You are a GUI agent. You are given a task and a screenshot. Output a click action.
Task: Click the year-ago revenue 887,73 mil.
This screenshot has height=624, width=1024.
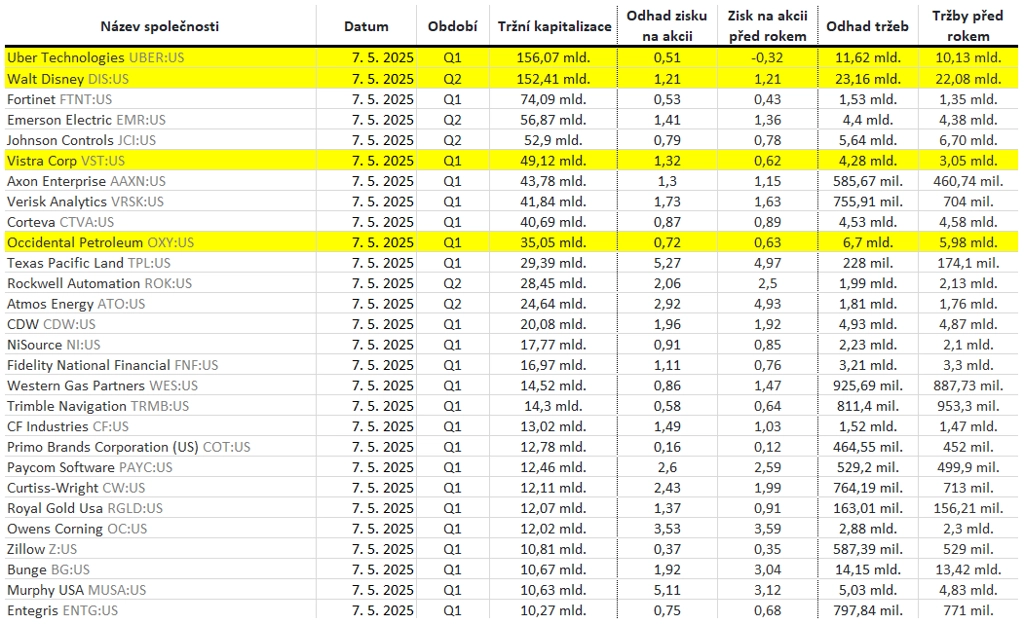[x=968, y=386]
